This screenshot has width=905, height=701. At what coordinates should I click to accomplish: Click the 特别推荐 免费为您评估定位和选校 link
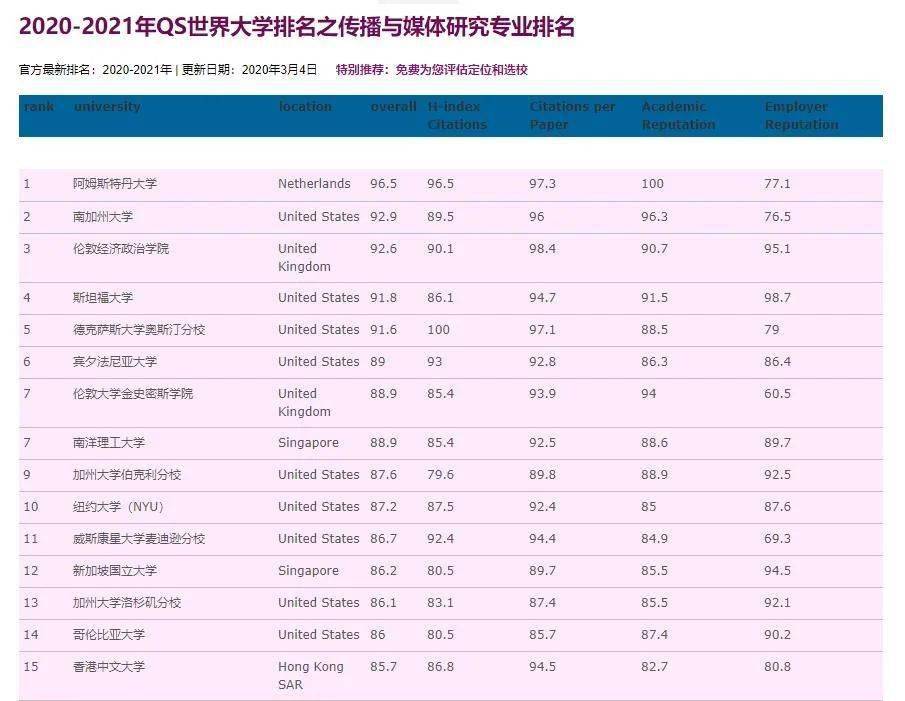tap(432, 70)
